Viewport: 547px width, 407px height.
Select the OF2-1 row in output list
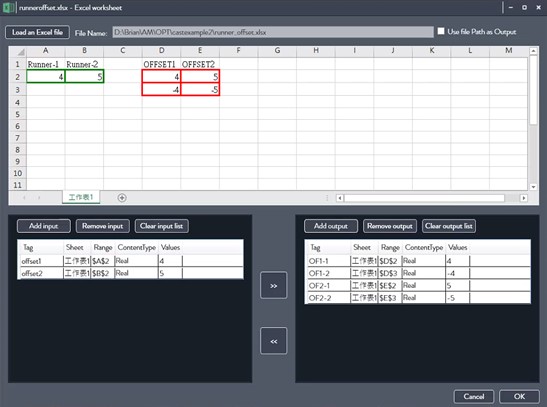(x=418, y=286)
